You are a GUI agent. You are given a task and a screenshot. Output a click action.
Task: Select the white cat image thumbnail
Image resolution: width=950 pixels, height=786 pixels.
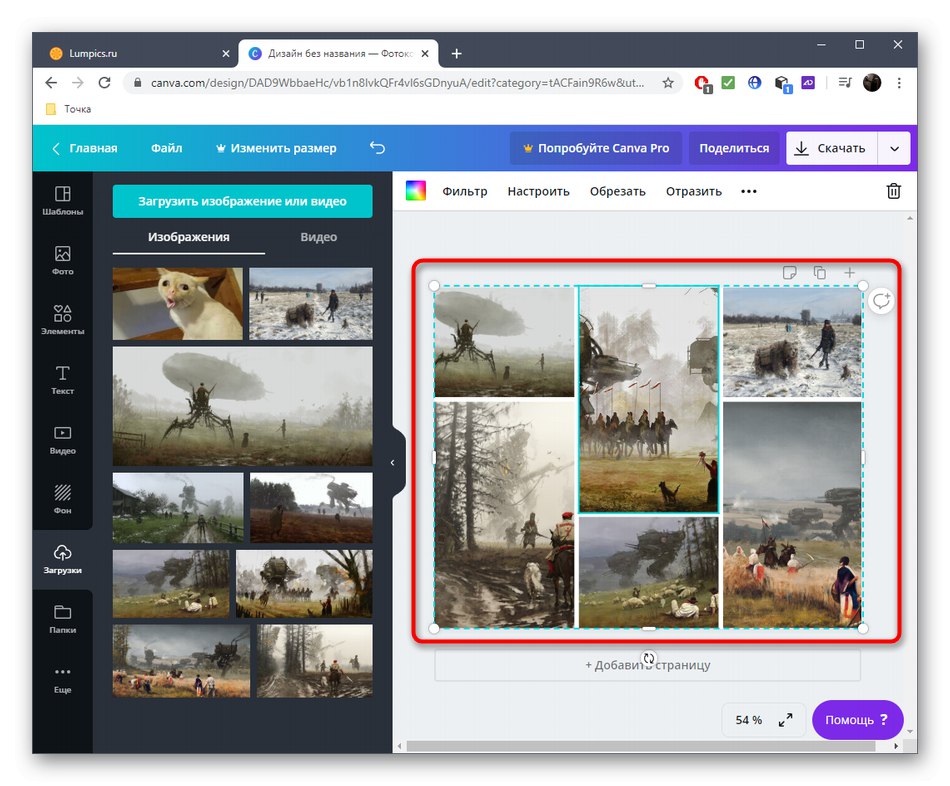click(178, 304)
